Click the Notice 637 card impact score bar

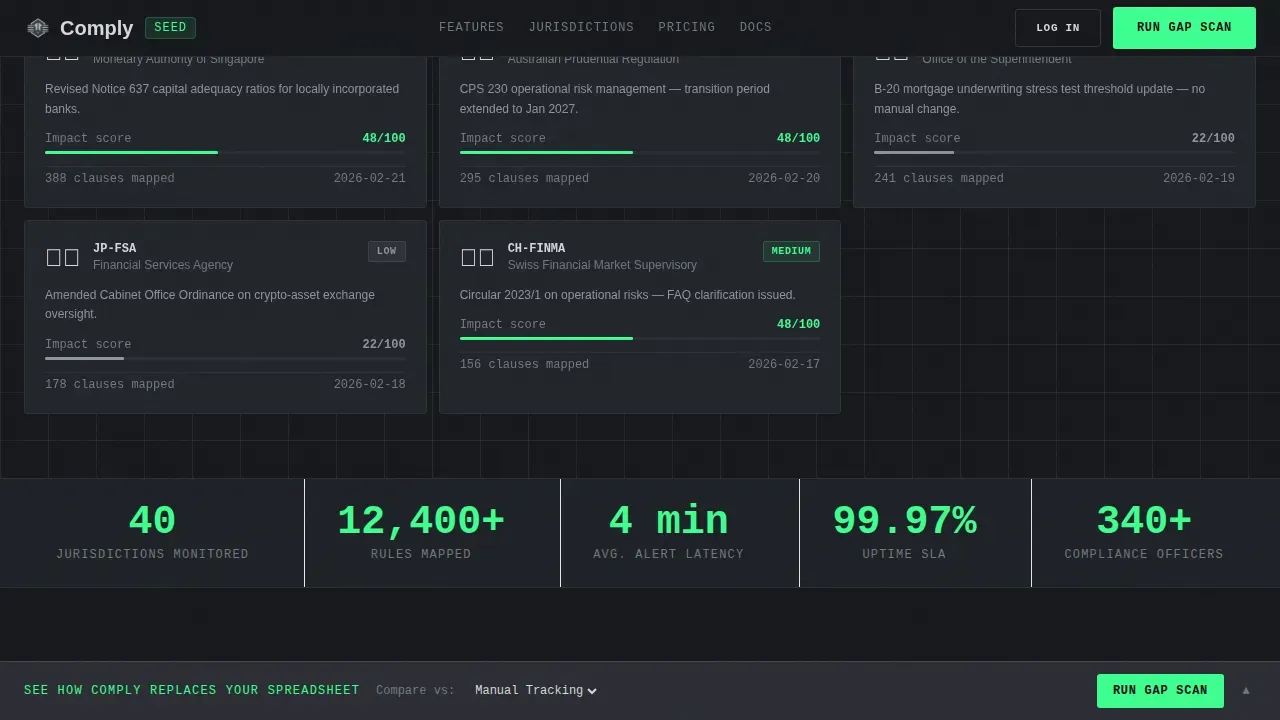[x=225, y=152]
